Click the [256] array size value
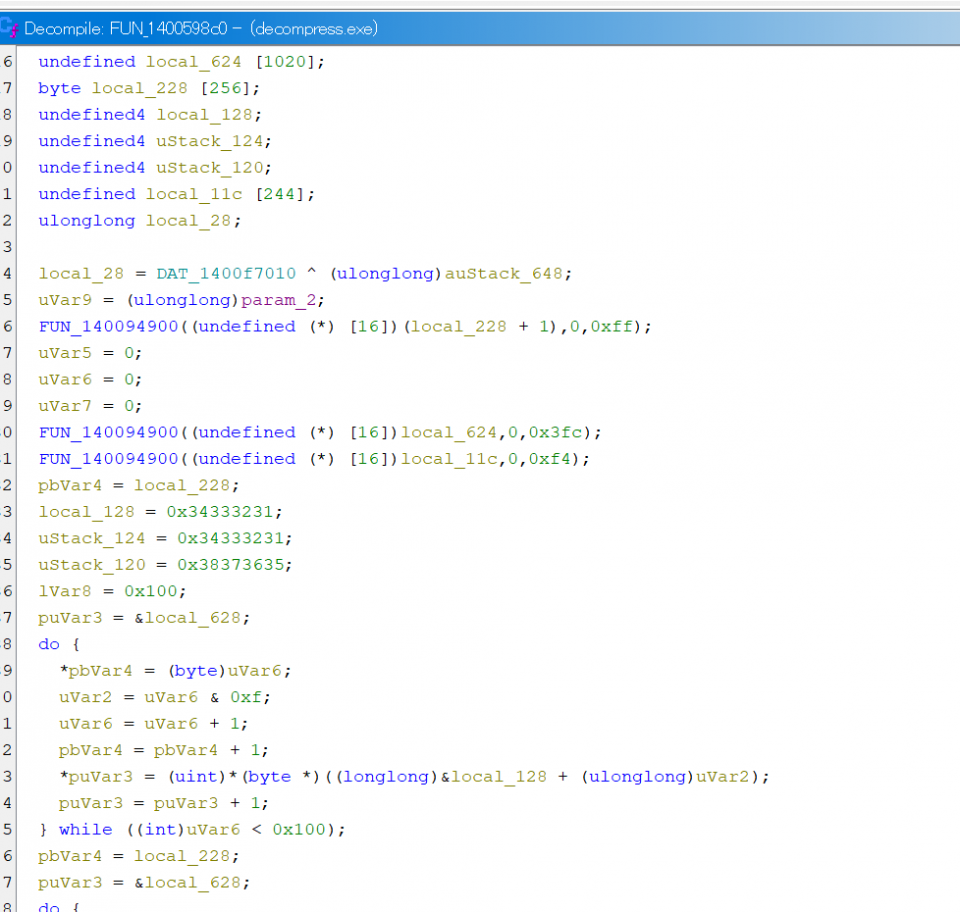 pos(226,88)
